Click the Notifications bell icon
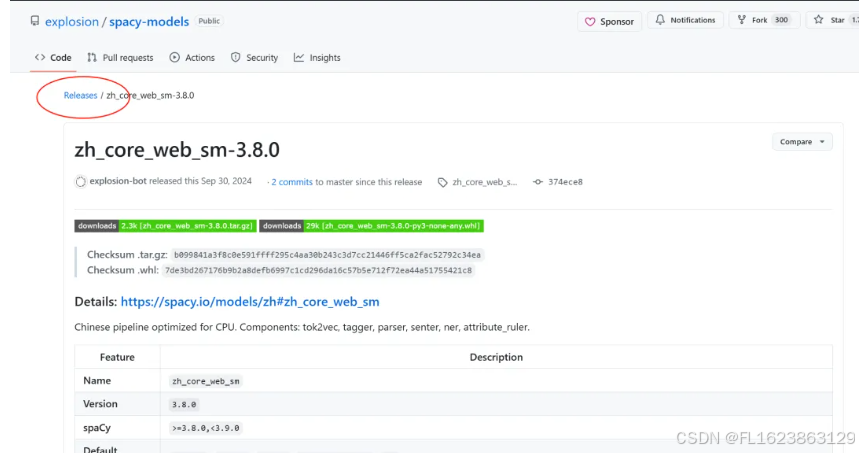The height and width of the screenshot is (453, 859). pyautogui.click(x=660, y=20)
